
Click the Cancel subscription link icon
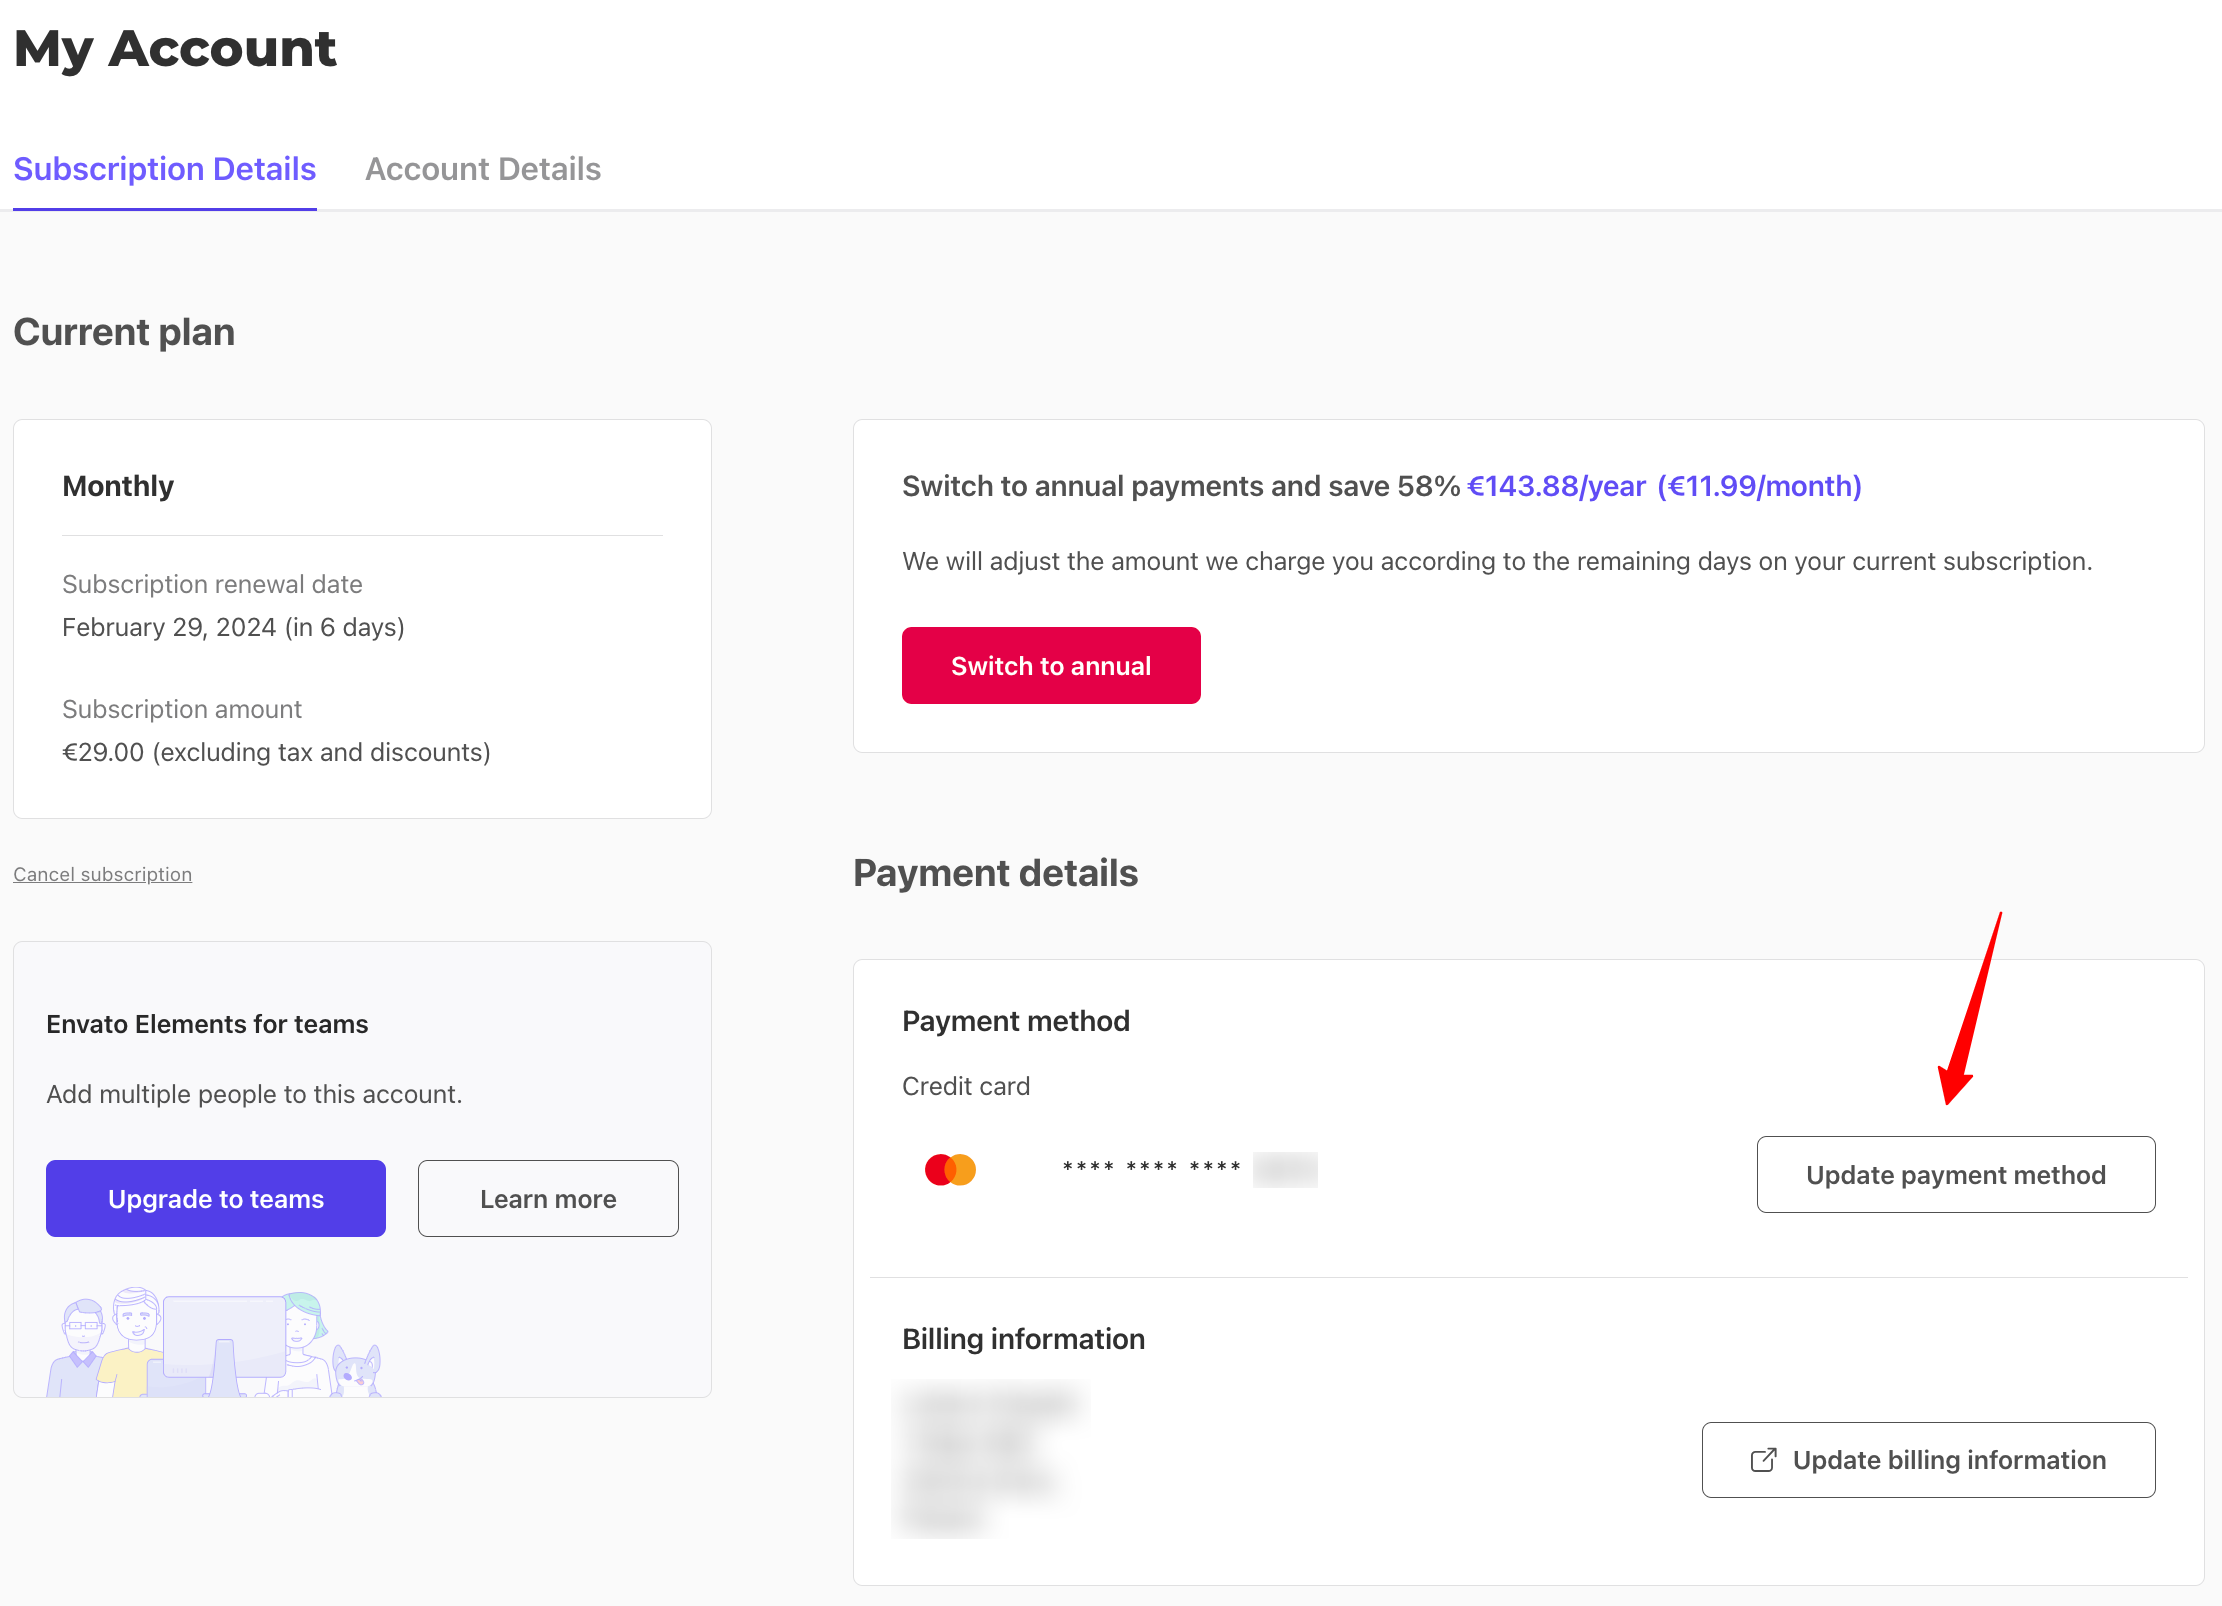[x=104, y=873]
